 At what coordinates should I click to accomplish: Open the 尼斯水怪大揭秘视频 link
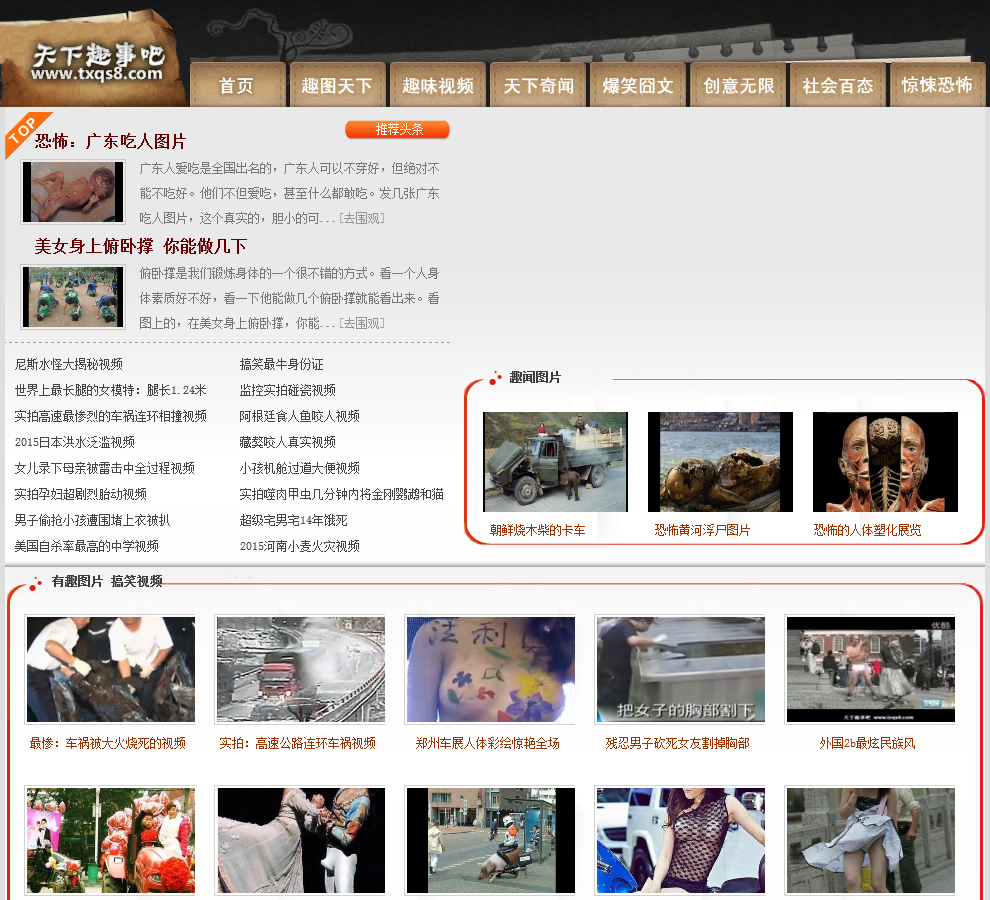point(69,364)
